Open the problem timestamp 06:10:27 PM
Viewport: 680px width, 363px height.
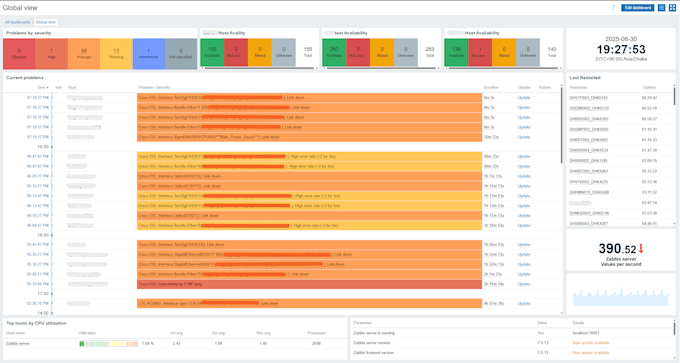(x=38, y=216)
